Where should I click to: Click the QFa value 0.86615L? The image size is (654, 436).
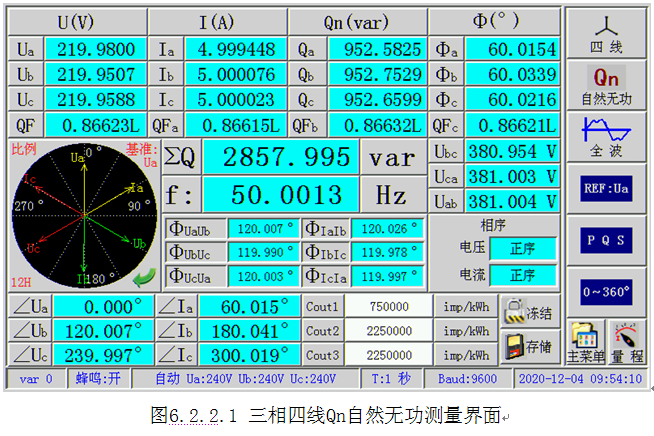coord(236,125)
